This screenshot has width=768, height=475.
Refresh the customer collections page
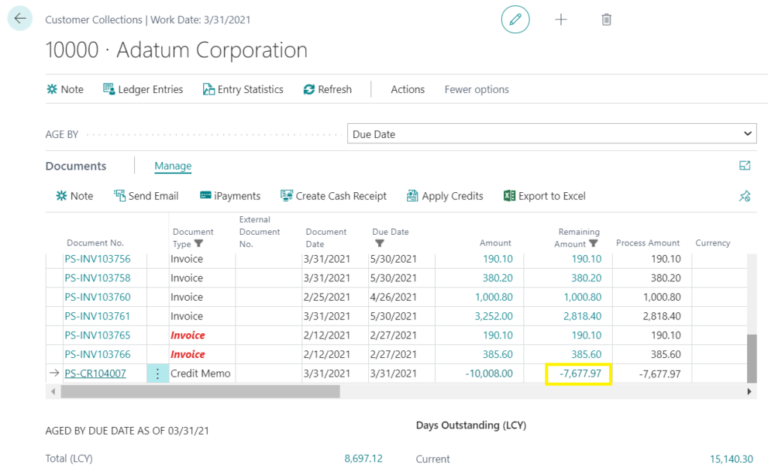tap(328, 89)
